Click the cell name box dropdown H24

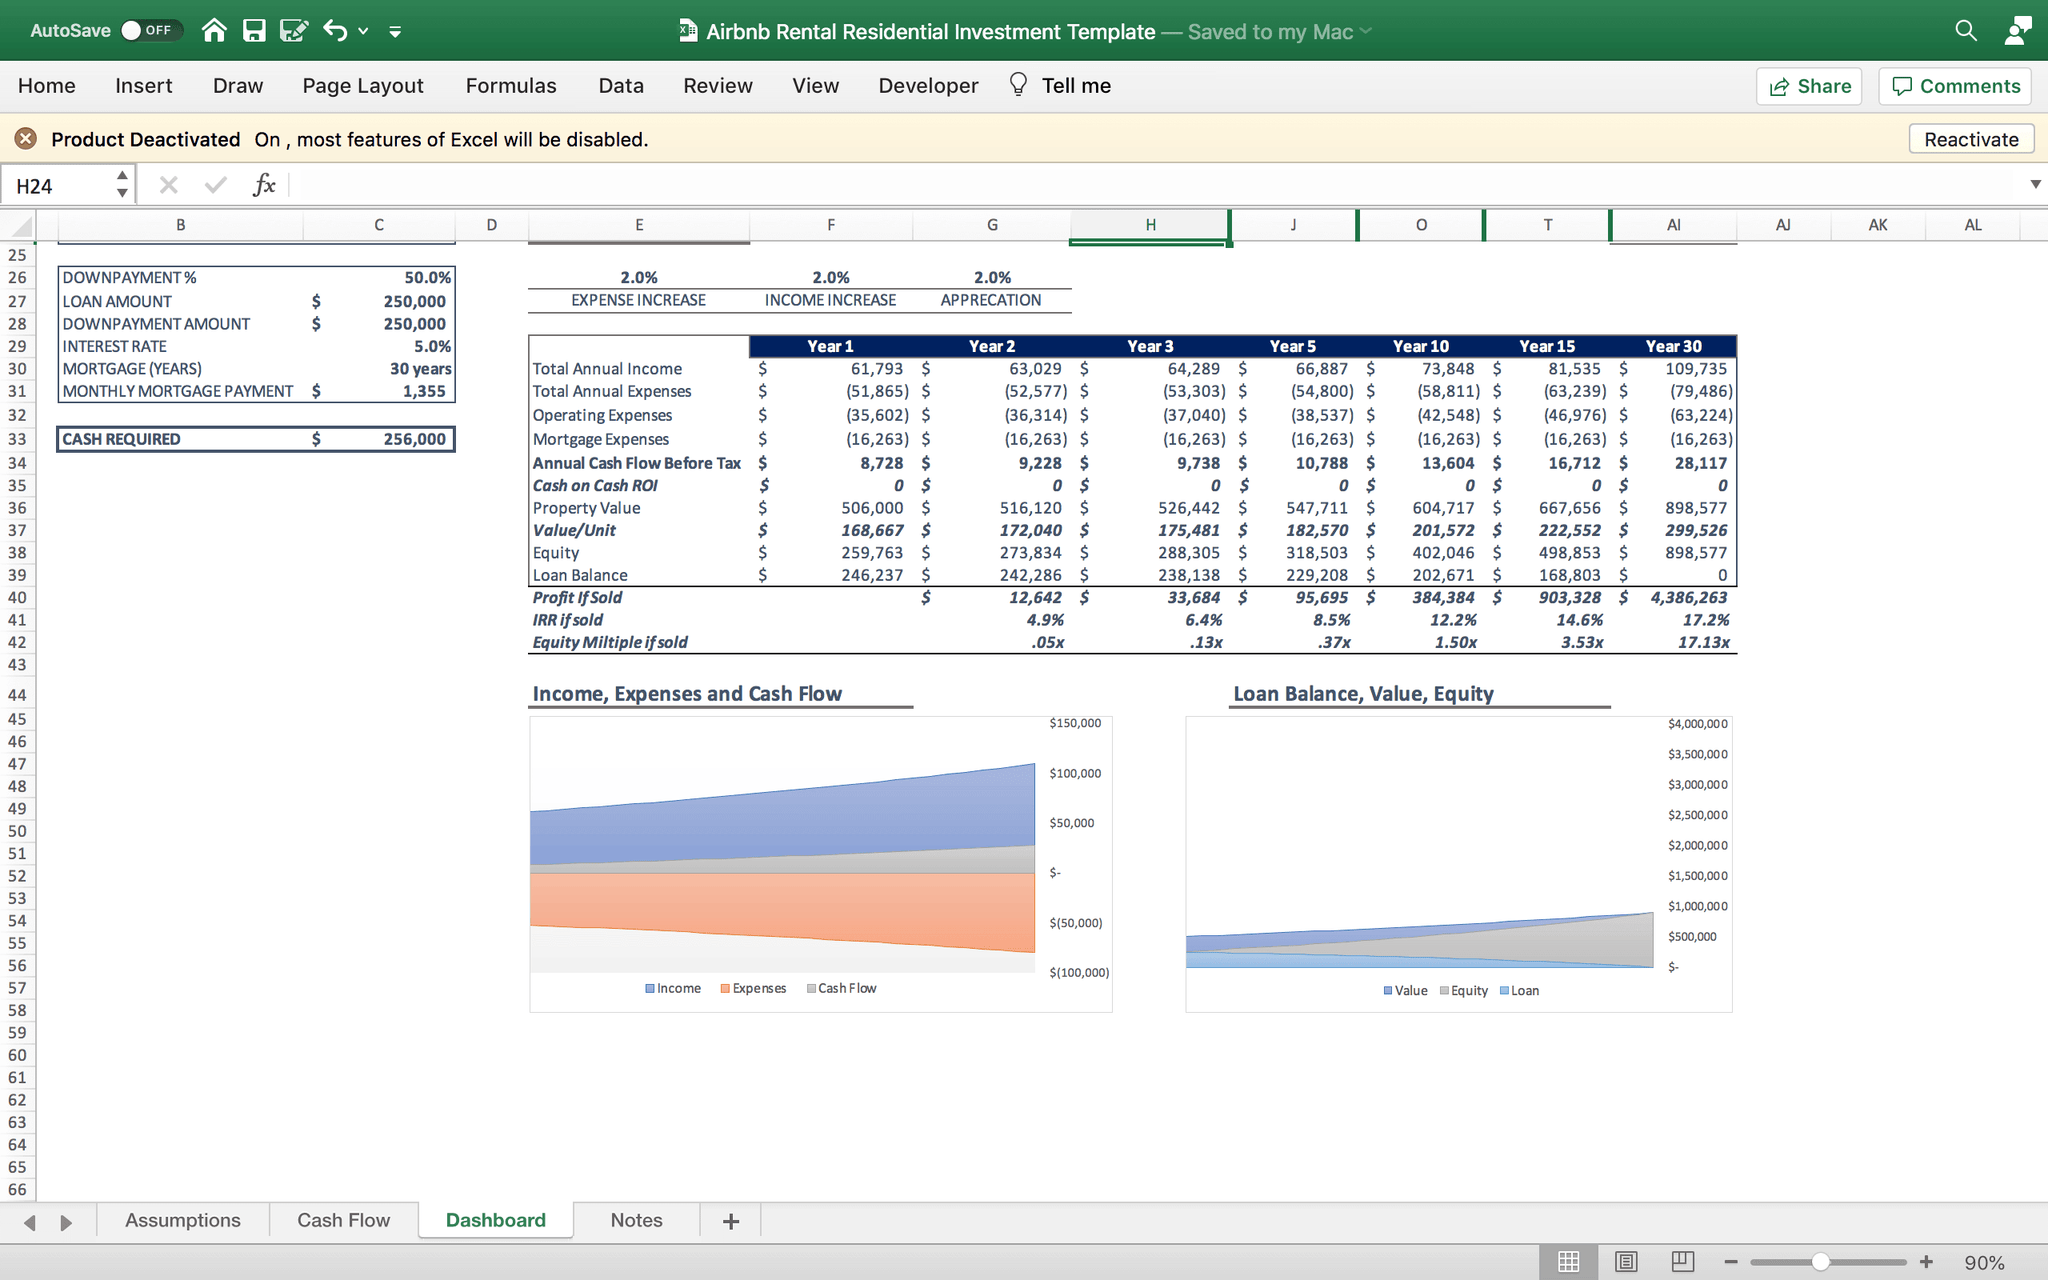tap(122, 184)
